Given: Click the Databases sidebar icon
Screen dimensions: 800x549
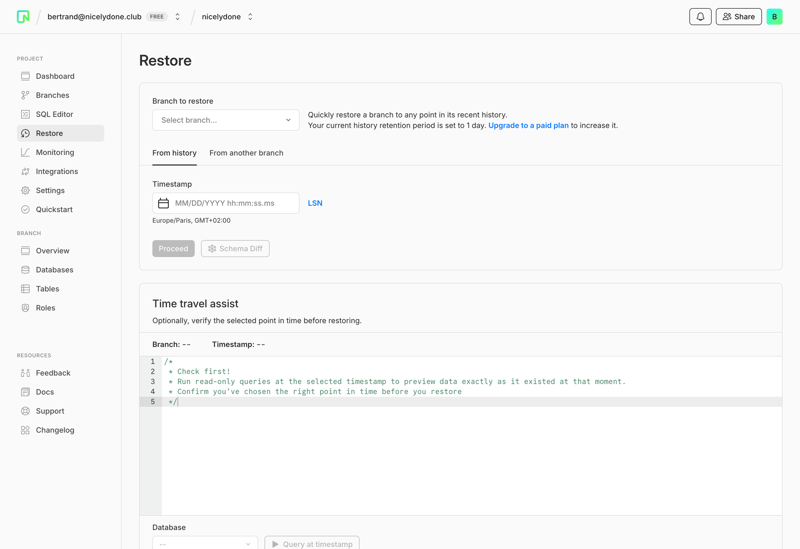Looking at the screenshot, I should click(25, 269).
